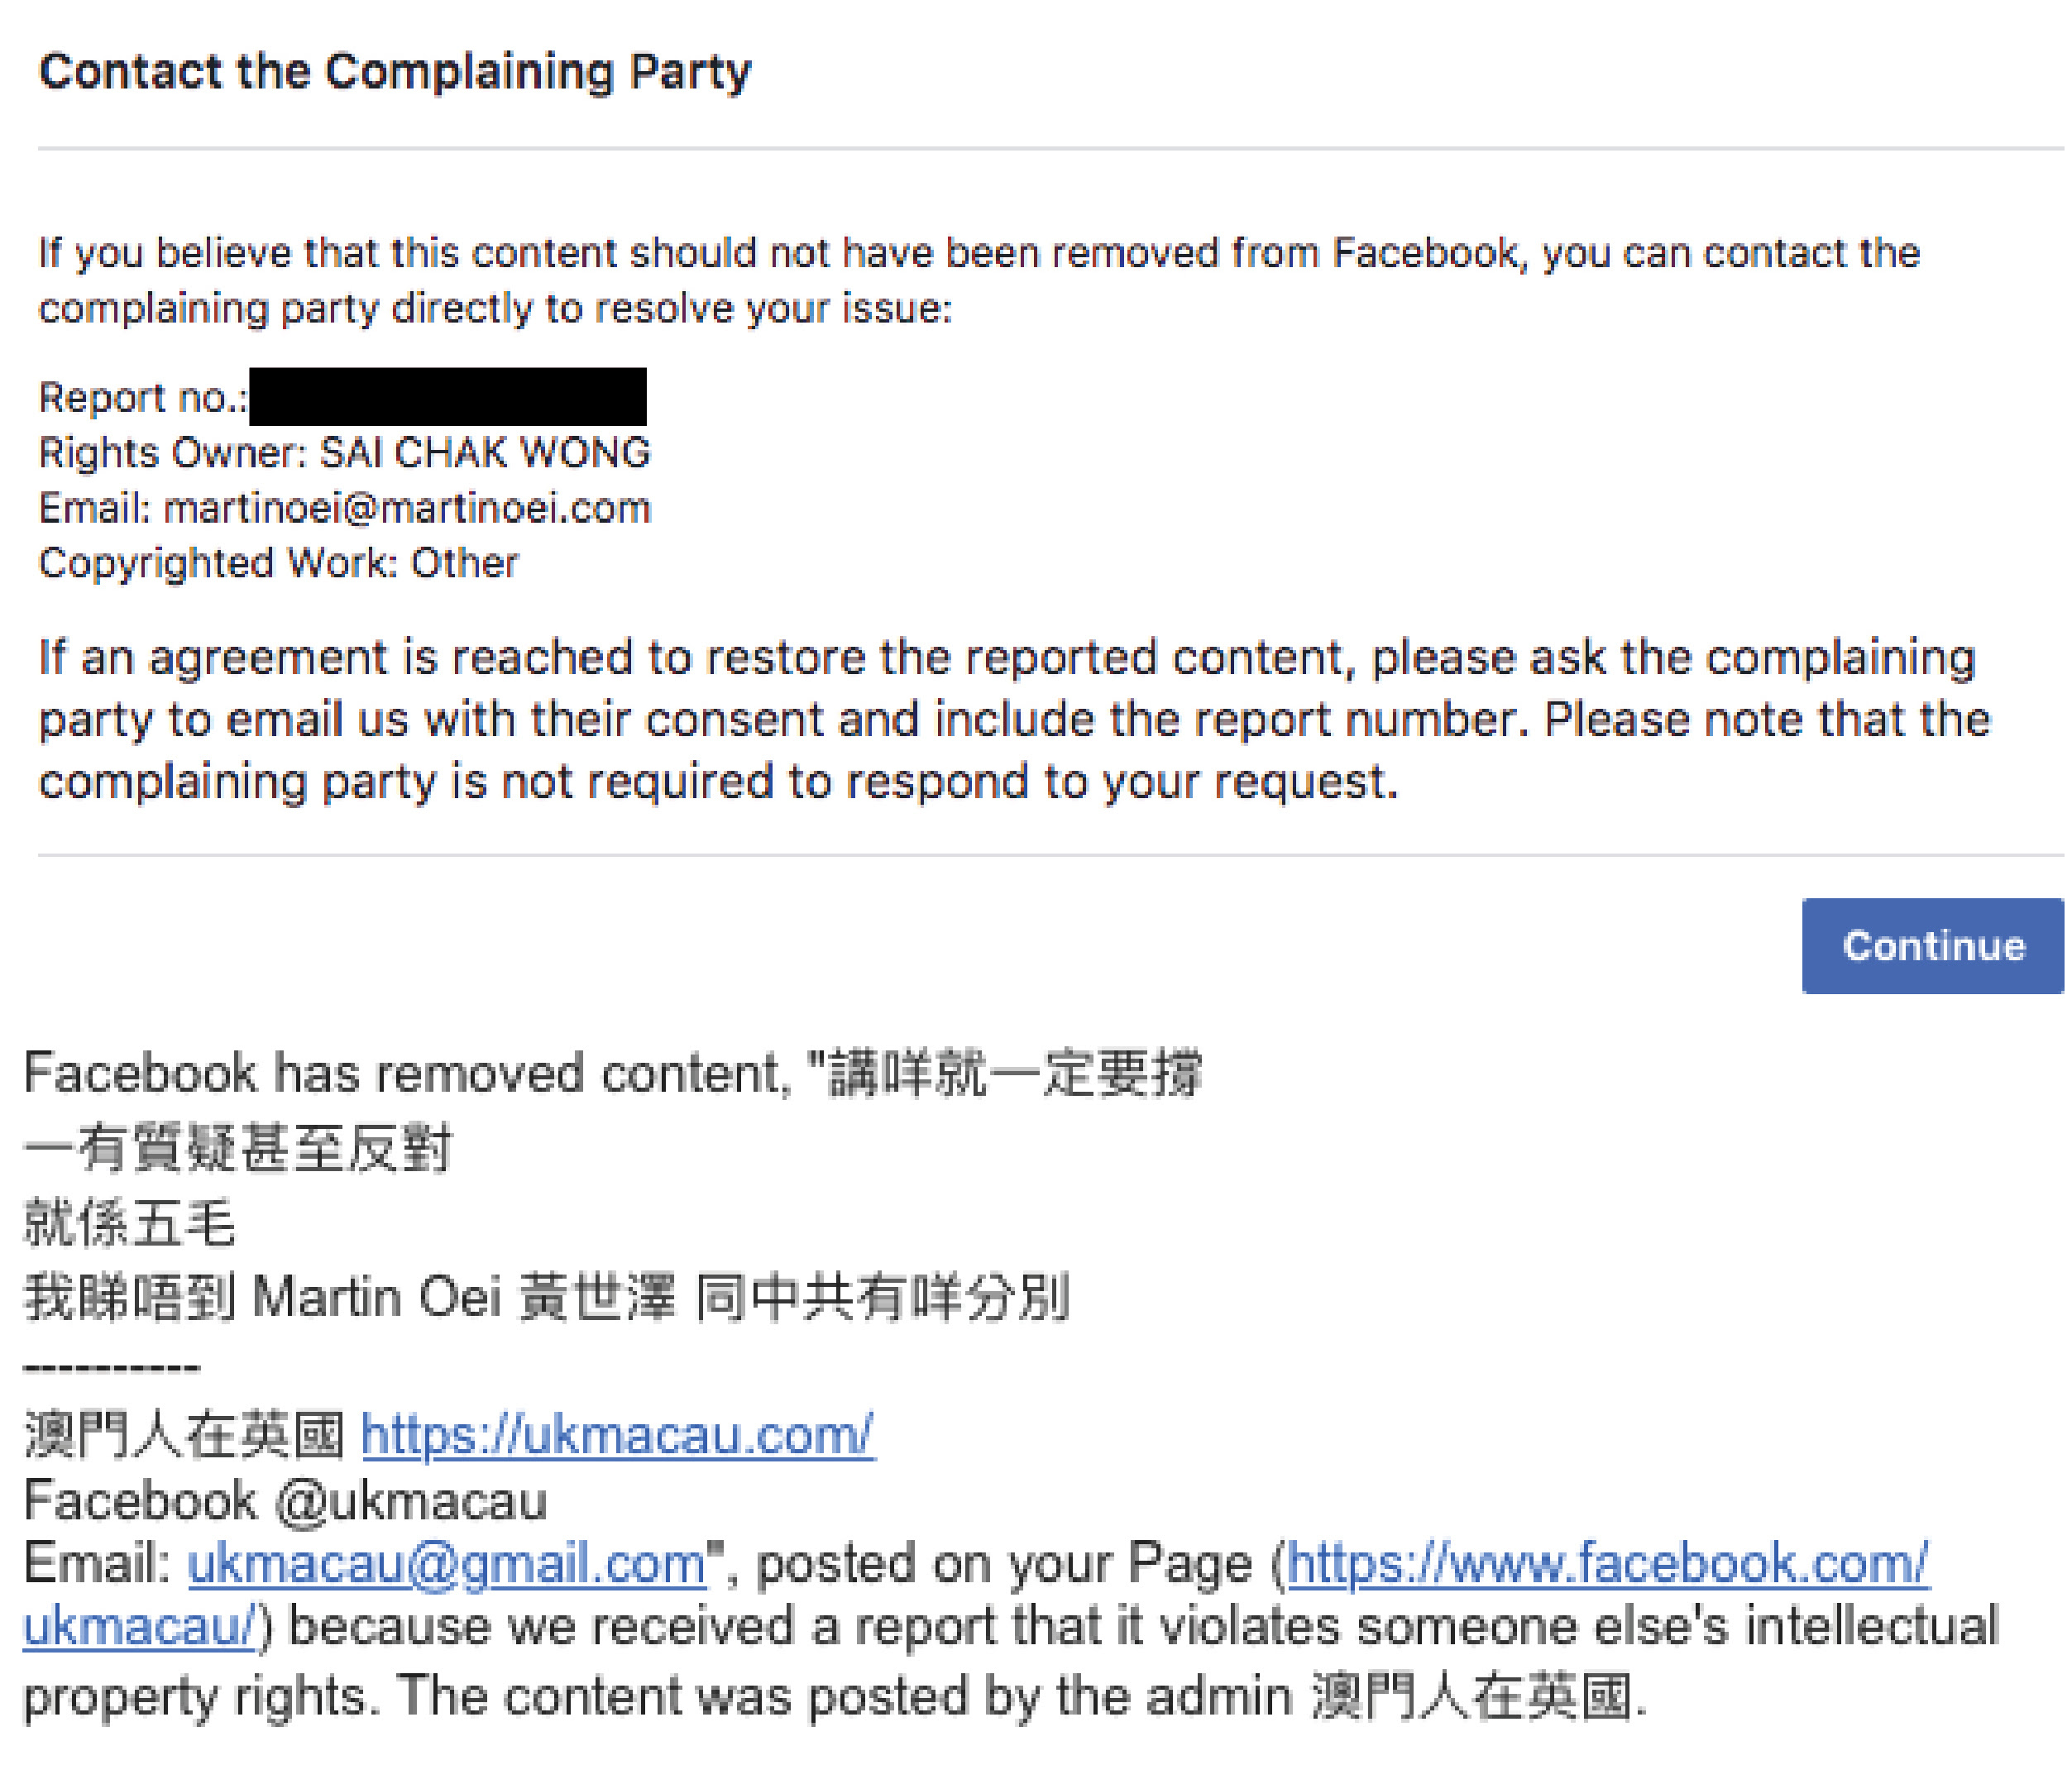Click the 'Report no.:' label
Image resolution: width=2072 pixels, height=1765 pixels.
tap(142, 397)
